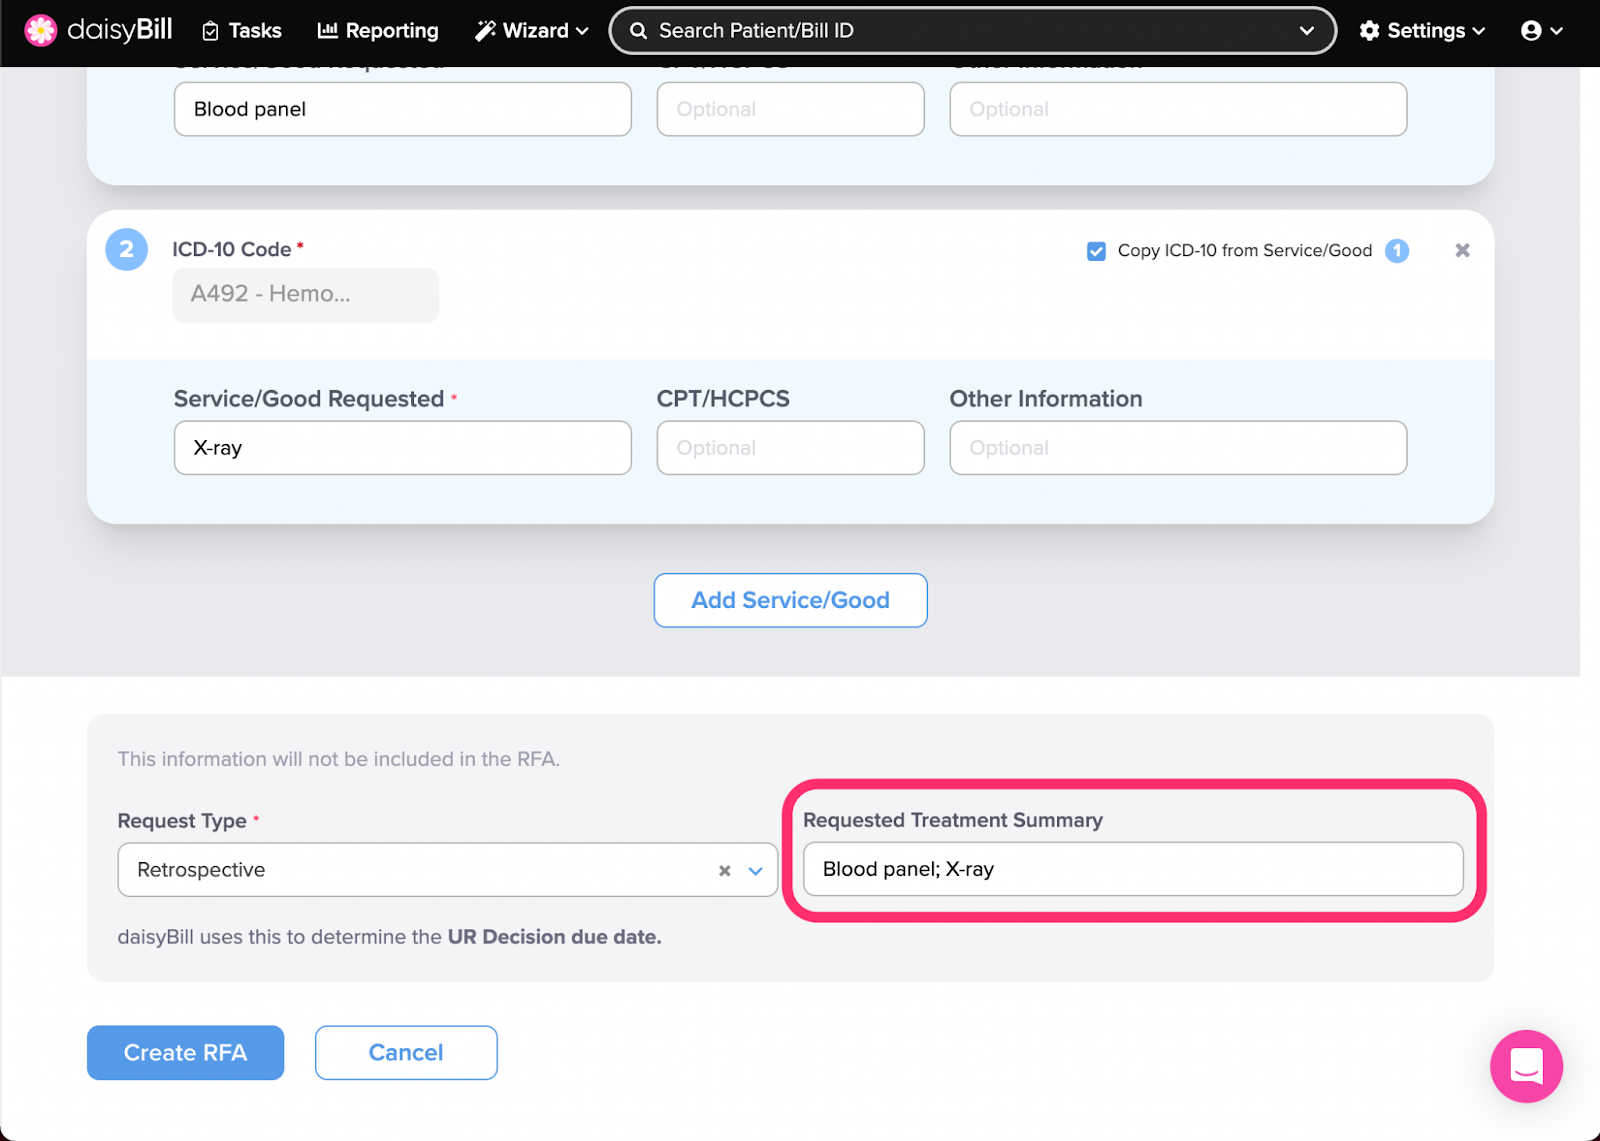This screenshot has height=1141, width=1600.
Task: Click Other Information field in Blood panel row
Action: (x=1178, y=109)
